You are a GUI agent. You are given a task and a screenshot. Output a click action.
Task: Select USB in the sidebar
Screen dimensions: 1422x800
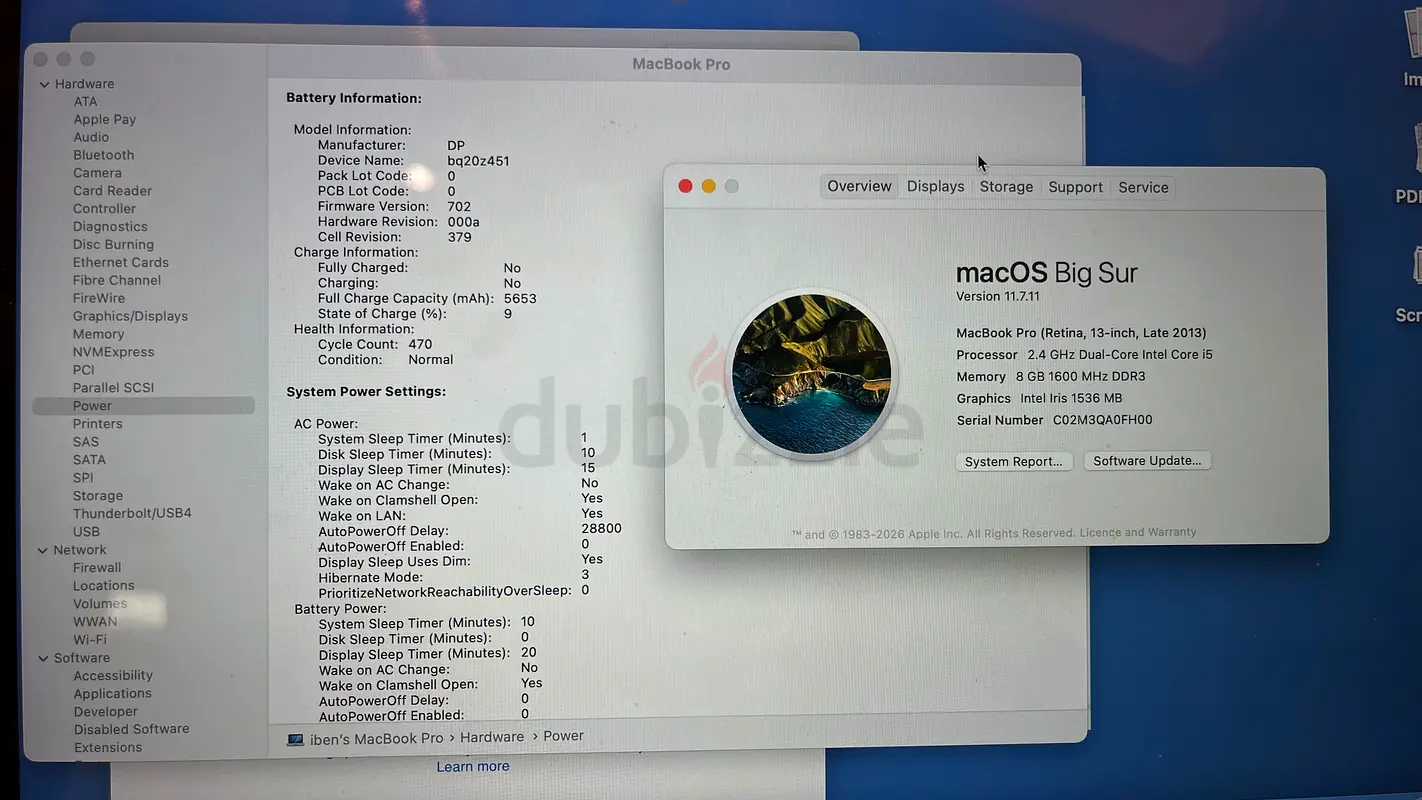(x=86, y=532)
